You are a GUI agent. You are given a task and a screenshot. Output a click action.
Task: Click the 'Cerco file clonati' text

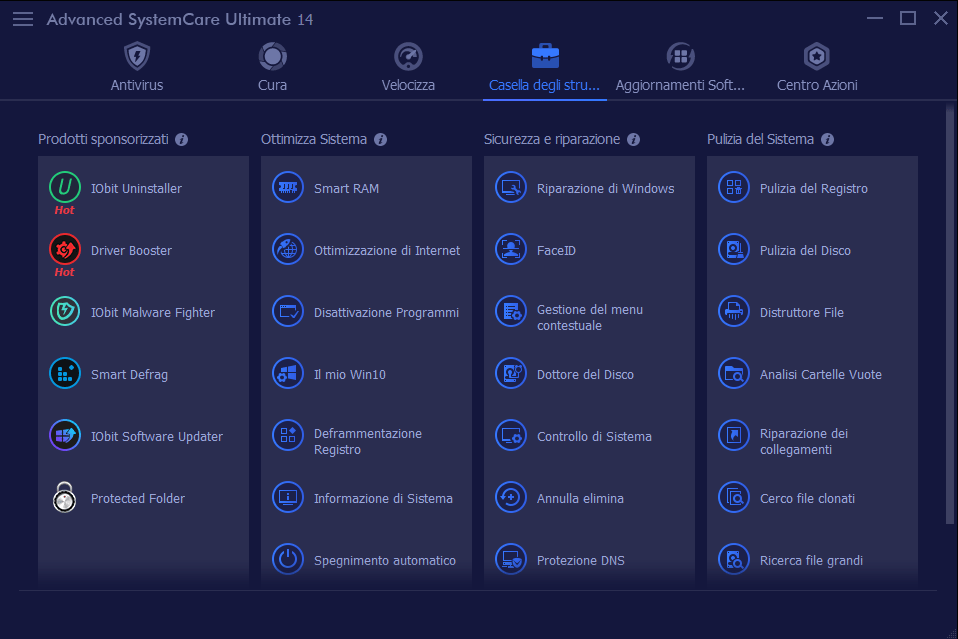807,498
